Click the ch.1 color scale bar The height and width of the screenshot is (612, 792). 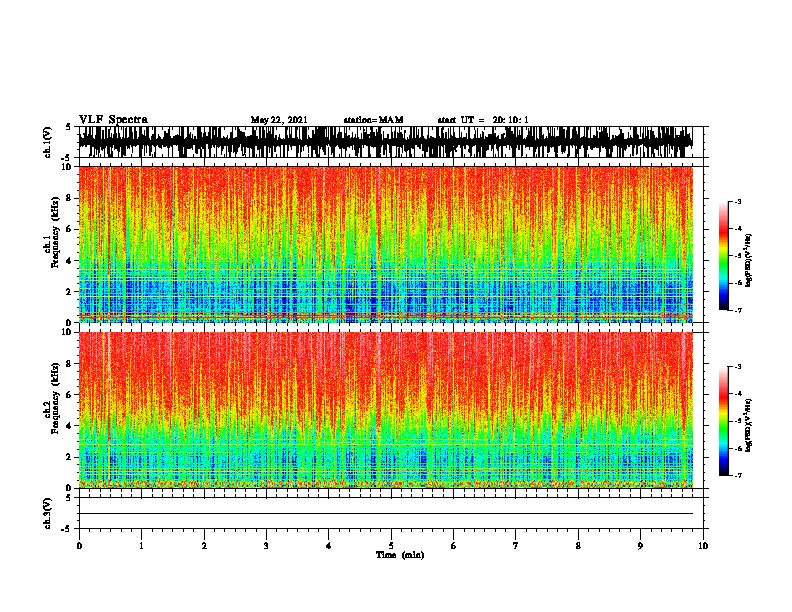click(724, 256)
